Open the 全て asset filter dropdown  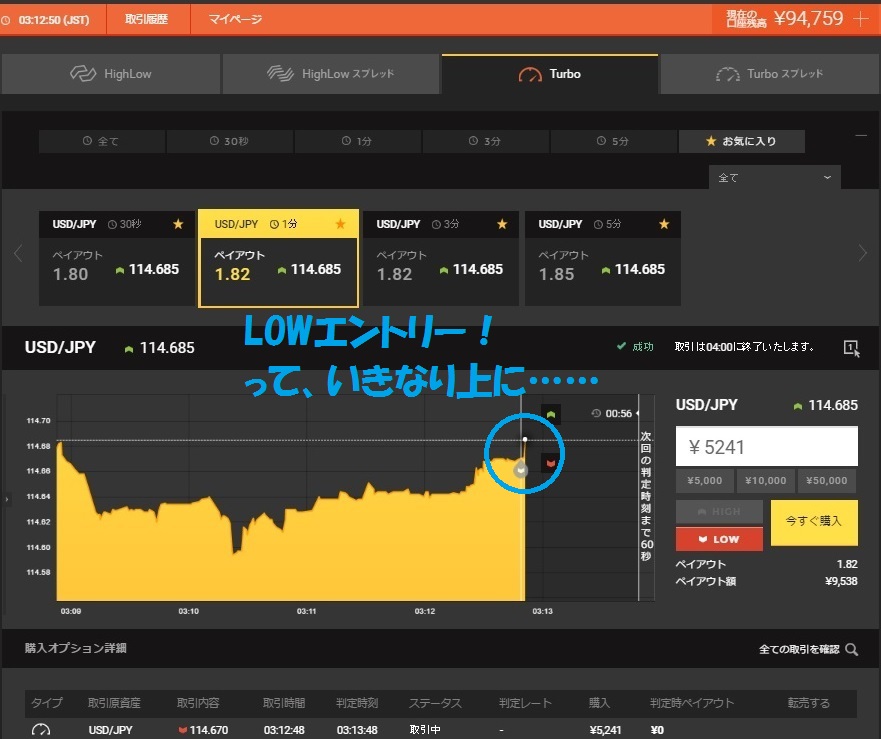point(775,177)
